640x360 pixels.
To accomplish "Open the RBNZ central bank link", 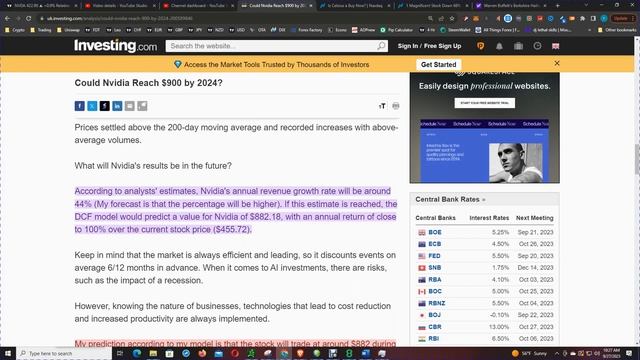I will coord(437,303).
